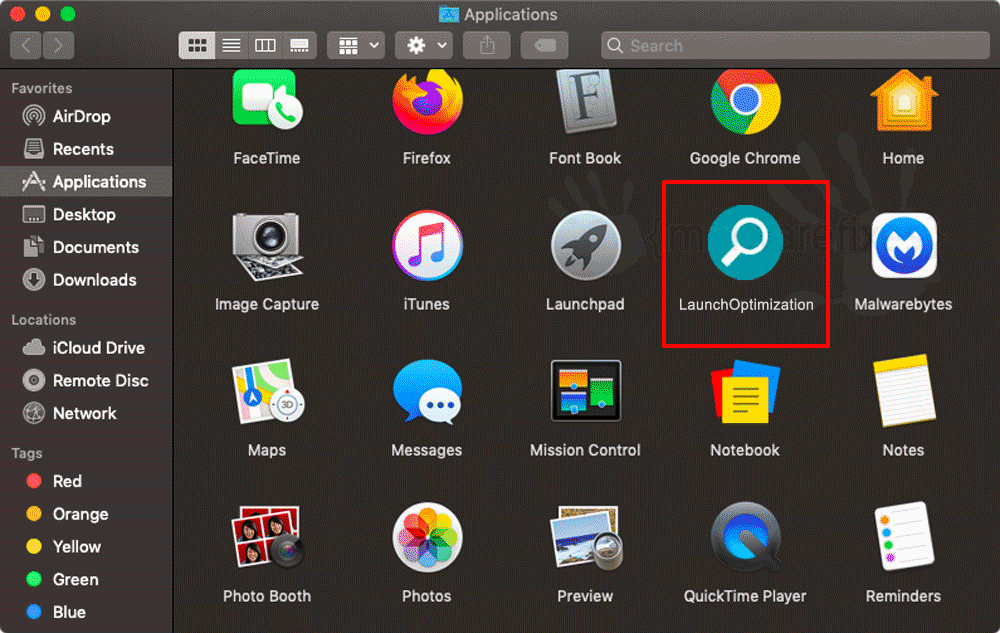
Task: Select the Google Chrome app icon
Action: point(745,101)
